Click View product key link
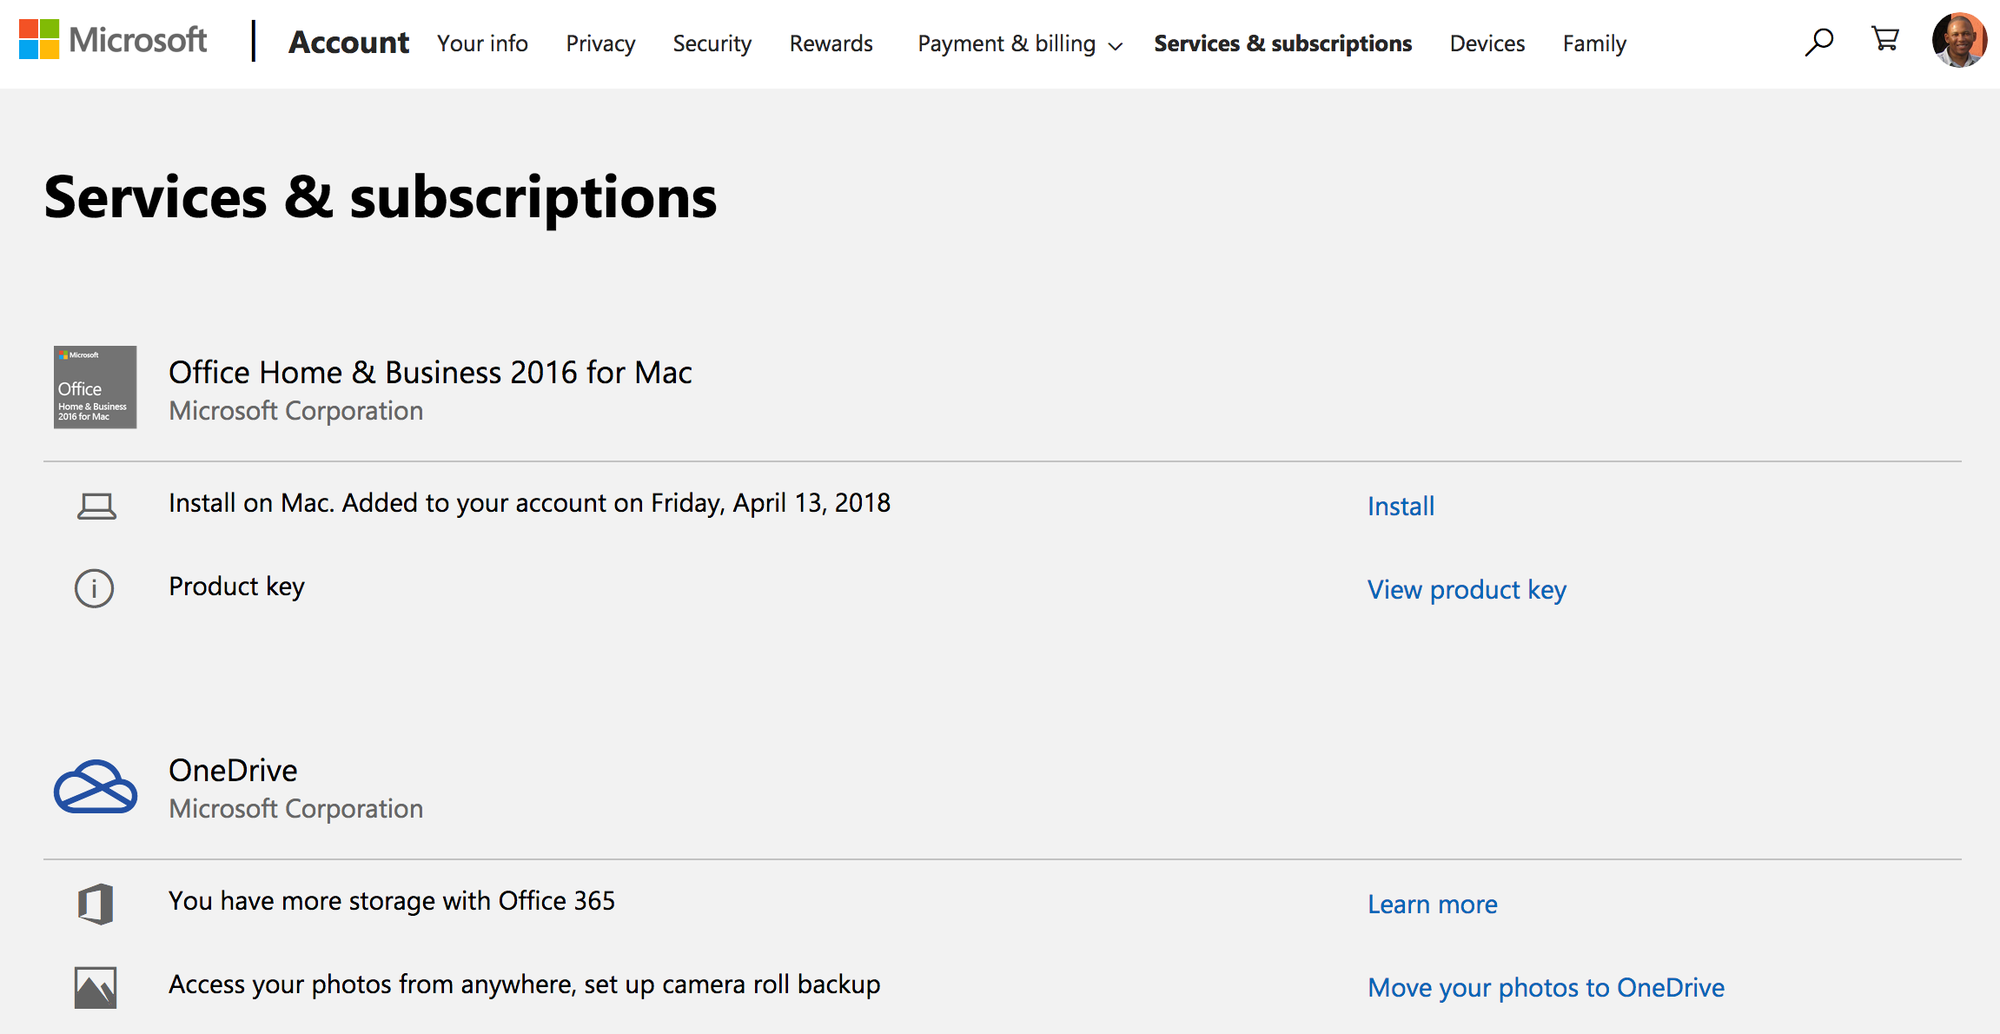 coord(1466,590)
